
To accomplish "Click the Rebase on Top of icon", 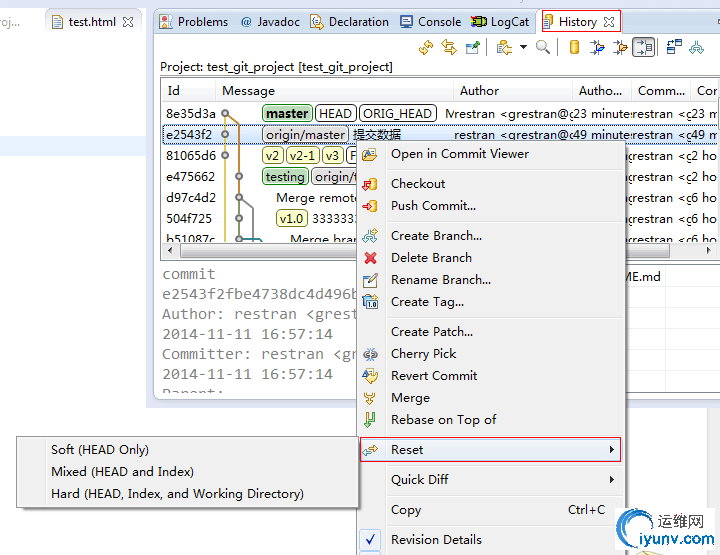I will pos(370,420).
